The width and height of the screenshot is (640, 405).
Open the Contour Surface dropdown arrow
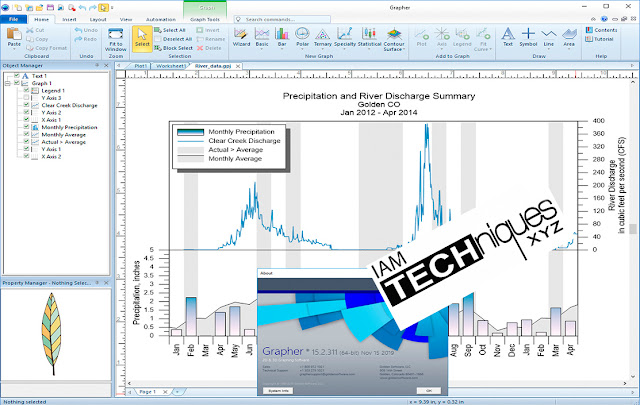coord(404,49)
